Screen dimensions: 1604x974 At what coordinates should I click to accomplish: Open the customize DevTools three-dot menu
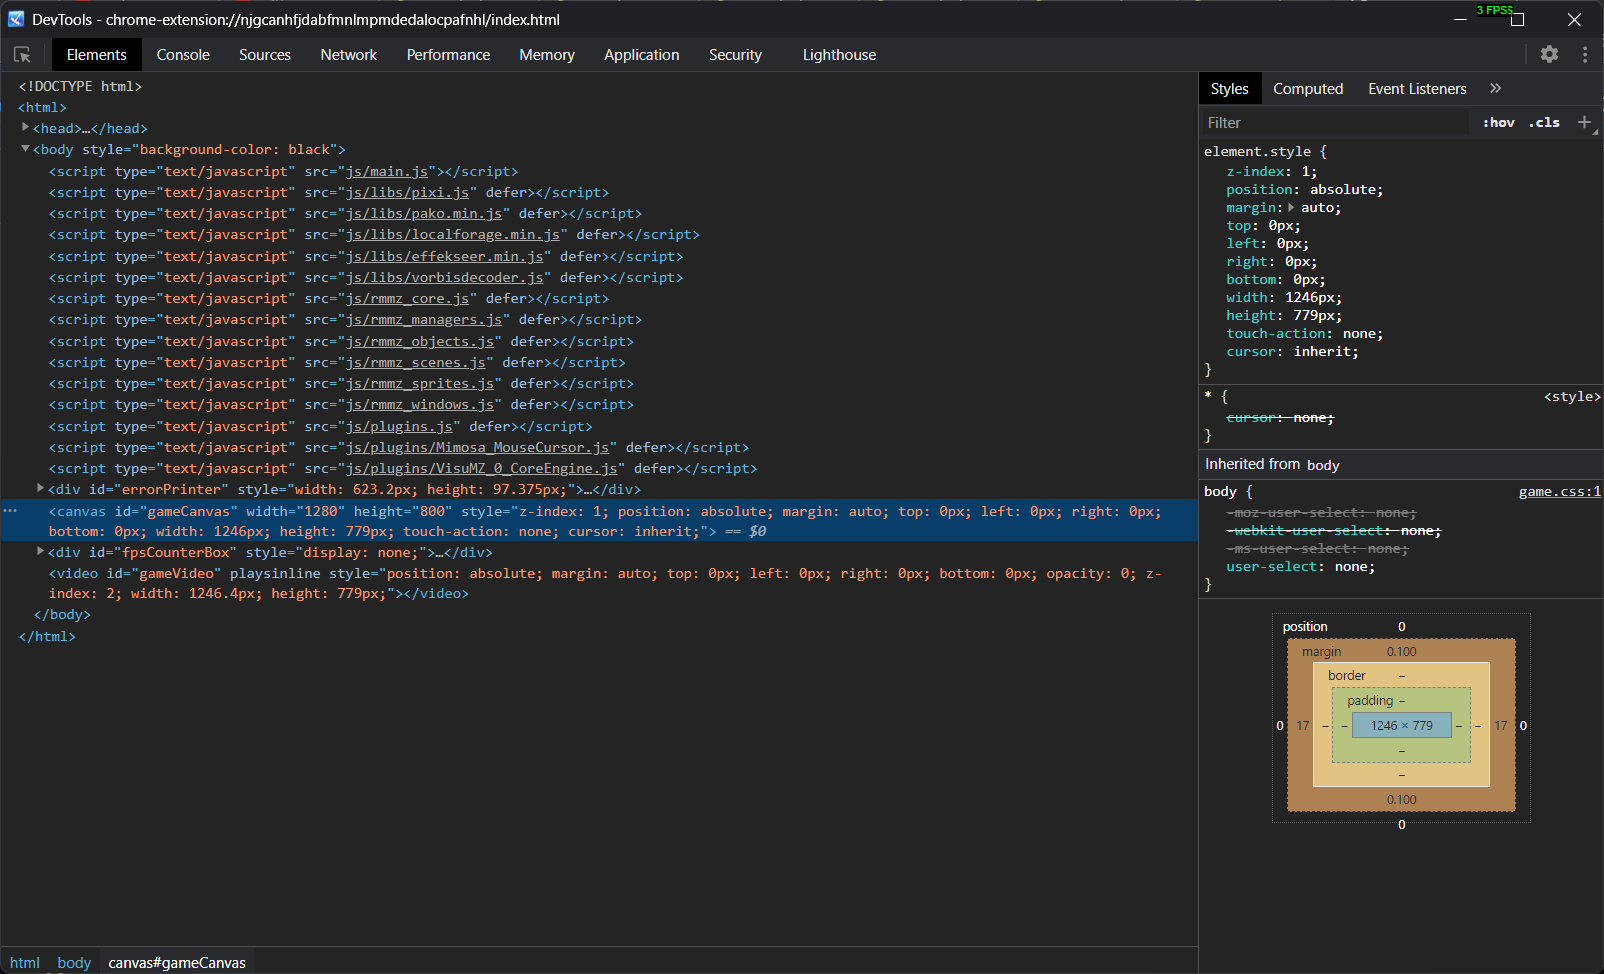point(1585,55)
